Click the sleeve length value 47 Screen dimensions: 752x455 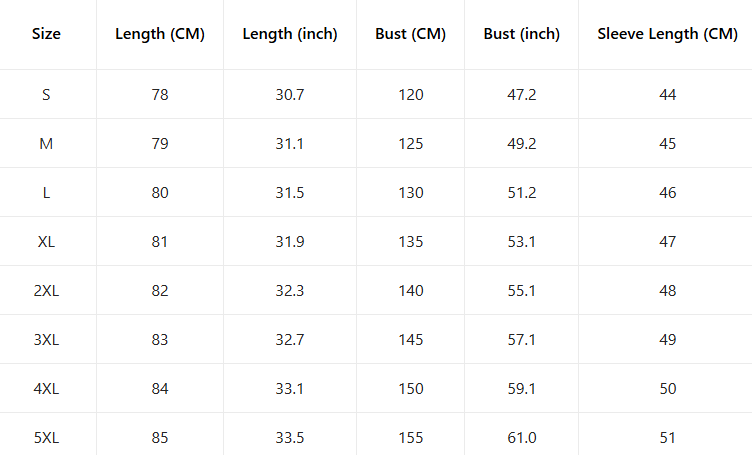coord(667,242)
